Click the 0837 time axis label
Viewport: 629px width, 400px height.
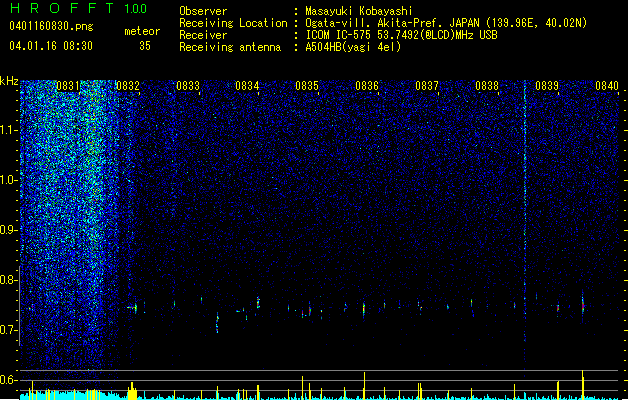[x=427, y=86]
